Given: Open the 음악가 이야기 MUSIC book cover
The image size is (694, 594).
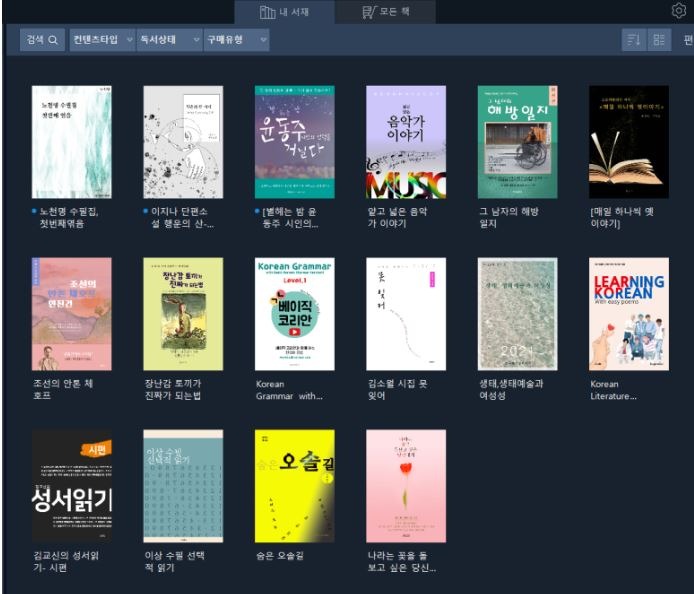Looking at the screenshot, I should 406,142.
